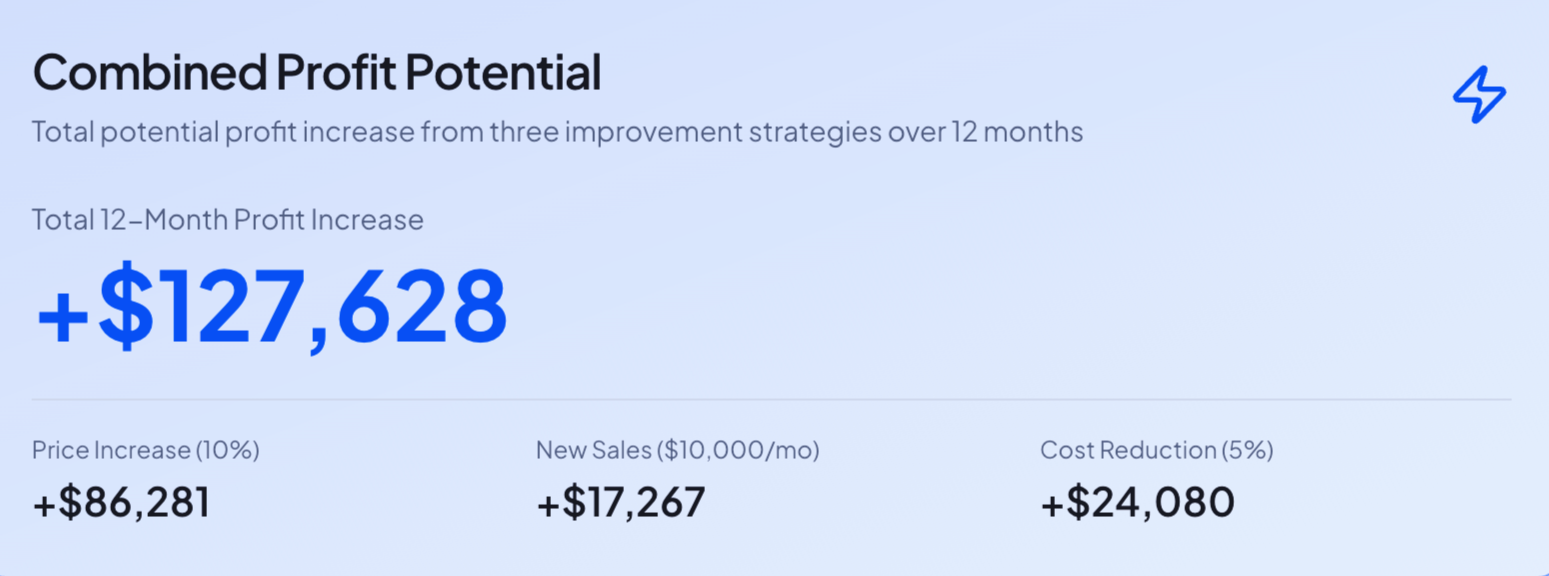This screenshot has width=1549, height=576.
Task: Open the Cost Reduction (5%) breakdown
Action: pyautogui.click(x=1157, y=450)
